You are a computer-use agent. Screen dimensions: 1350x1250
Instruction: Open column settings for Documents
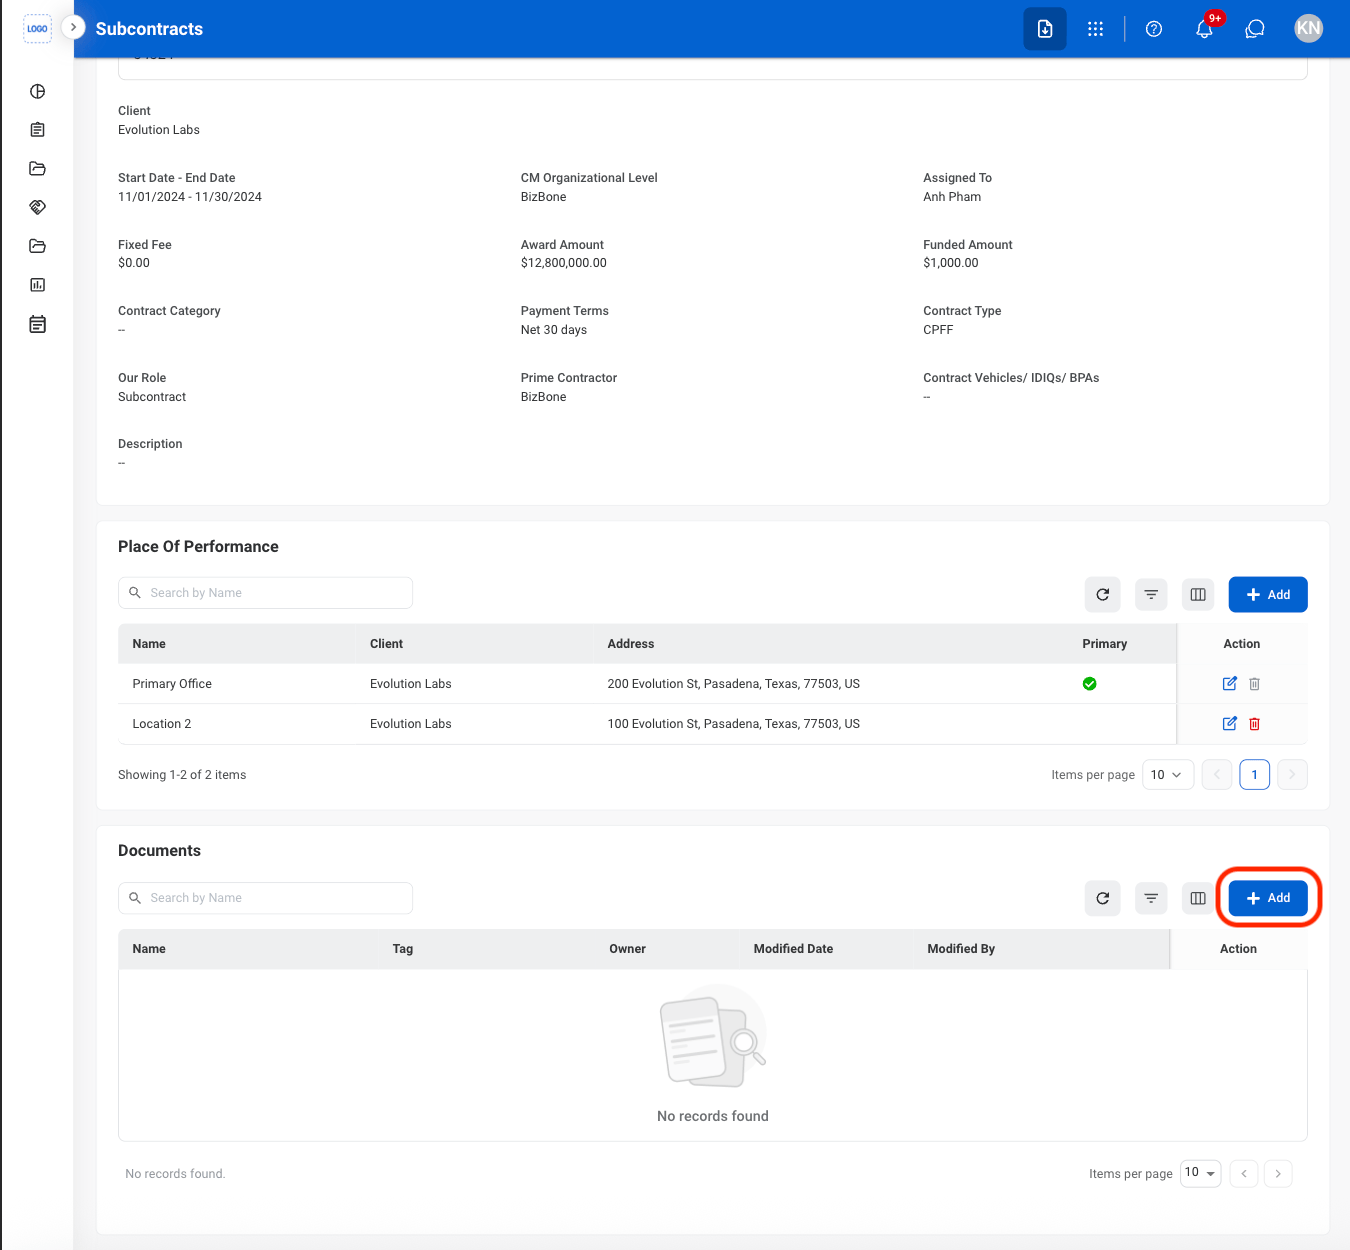click(x=1198, y=898)
